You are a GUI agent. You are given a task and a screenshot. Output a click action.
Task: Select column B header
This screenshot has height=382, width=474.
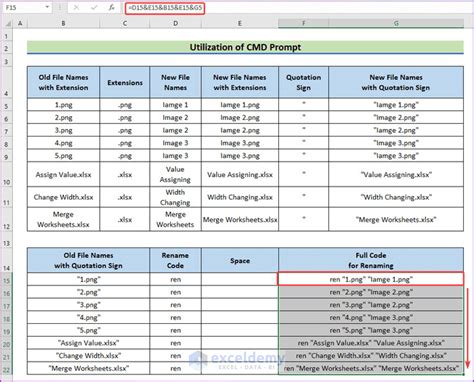(63, 23)
